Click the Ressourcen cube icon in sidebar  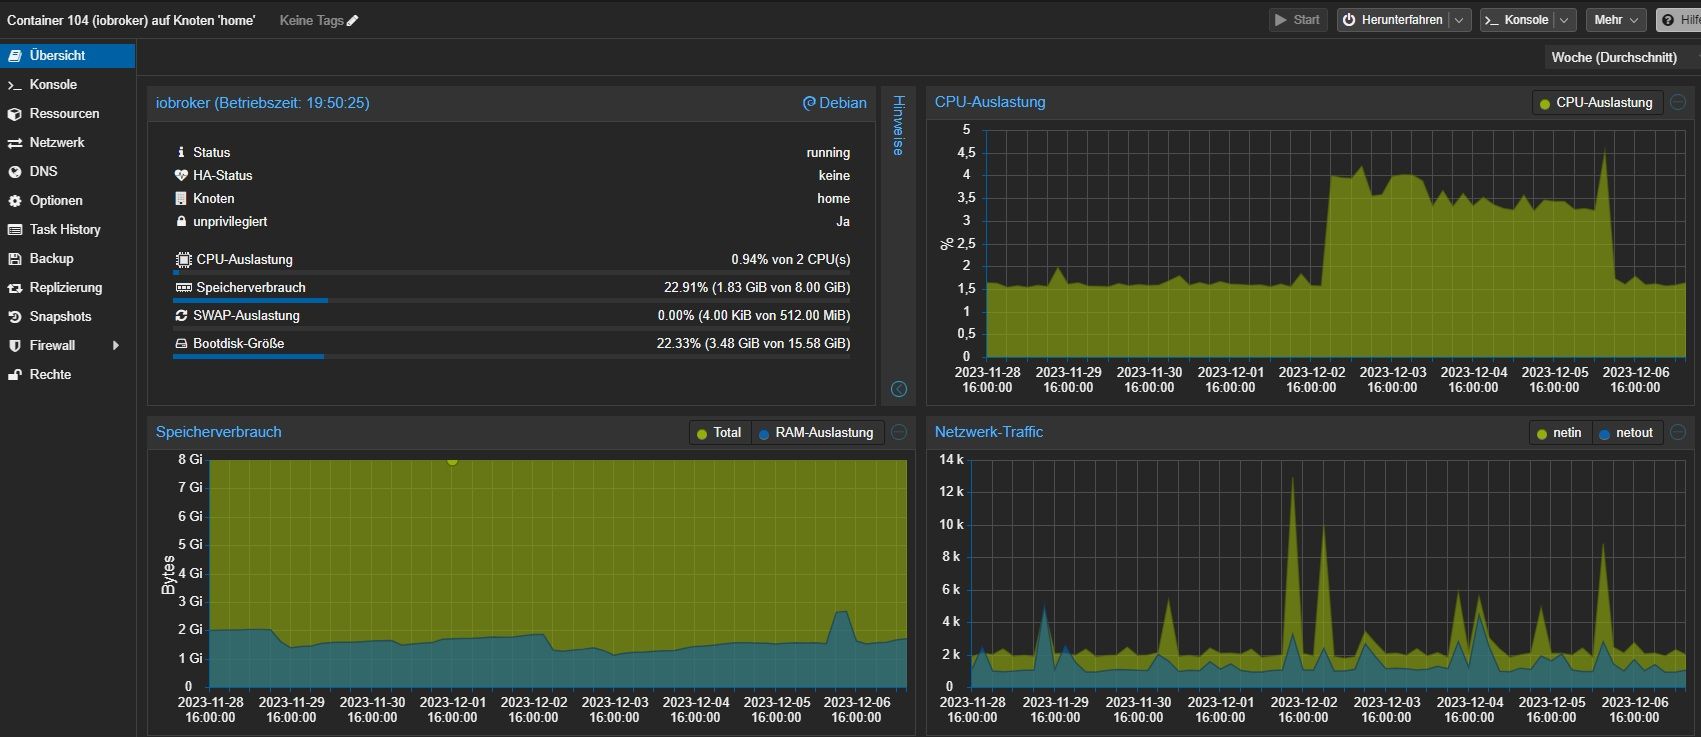(x=15, y=114)
